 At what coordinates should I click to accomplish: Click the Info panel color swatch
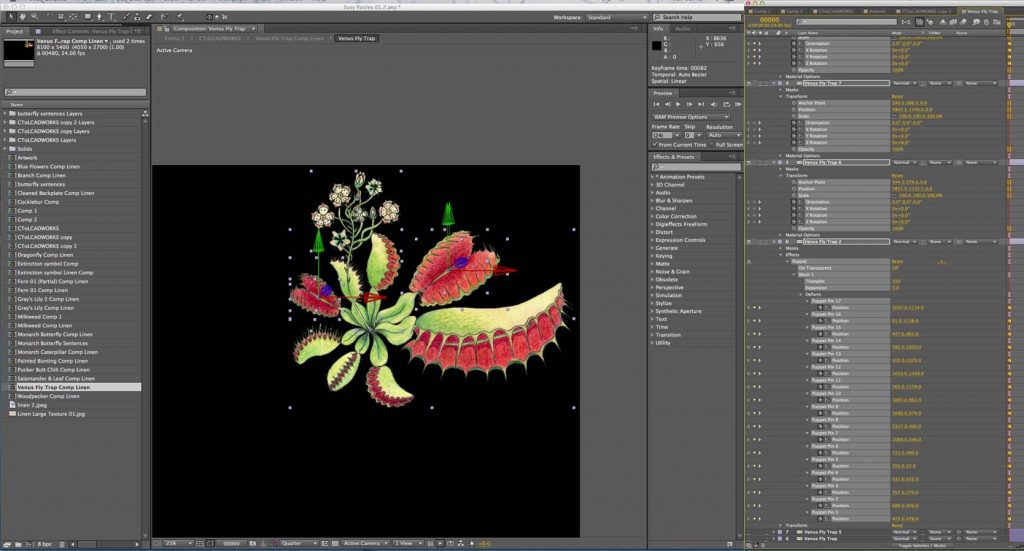pyautogui.click(x=656, y=45)
